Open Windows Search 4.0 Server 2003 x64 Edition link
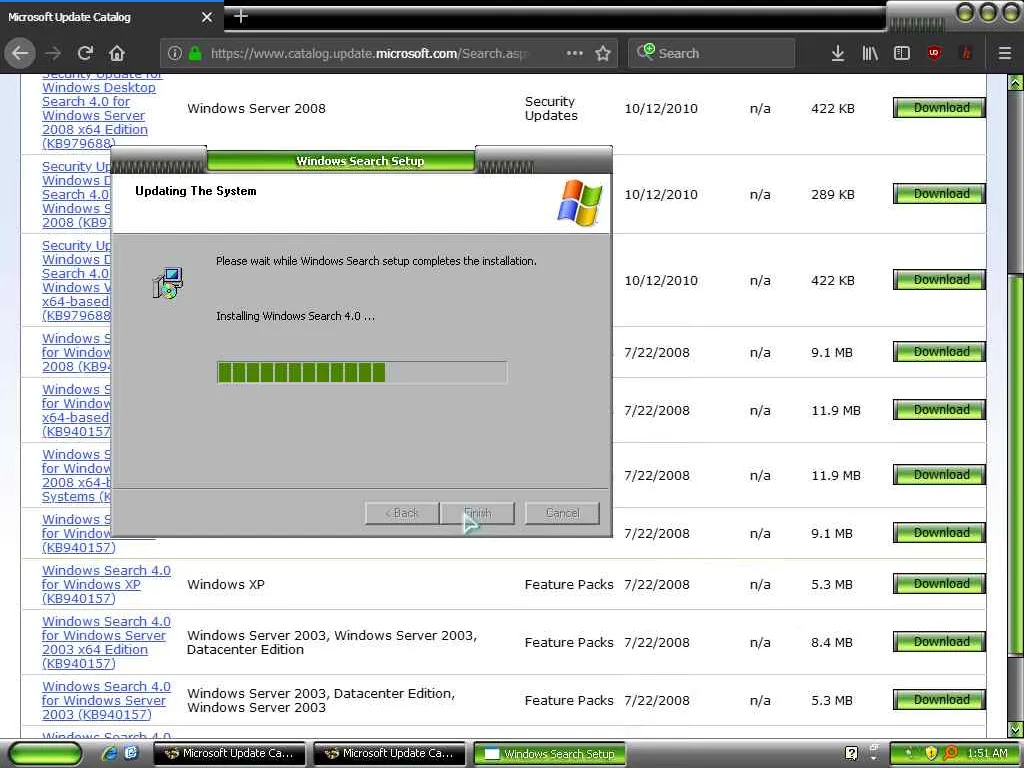The width and height of the screenshot is (1024, 768). [x=106, y=643]
